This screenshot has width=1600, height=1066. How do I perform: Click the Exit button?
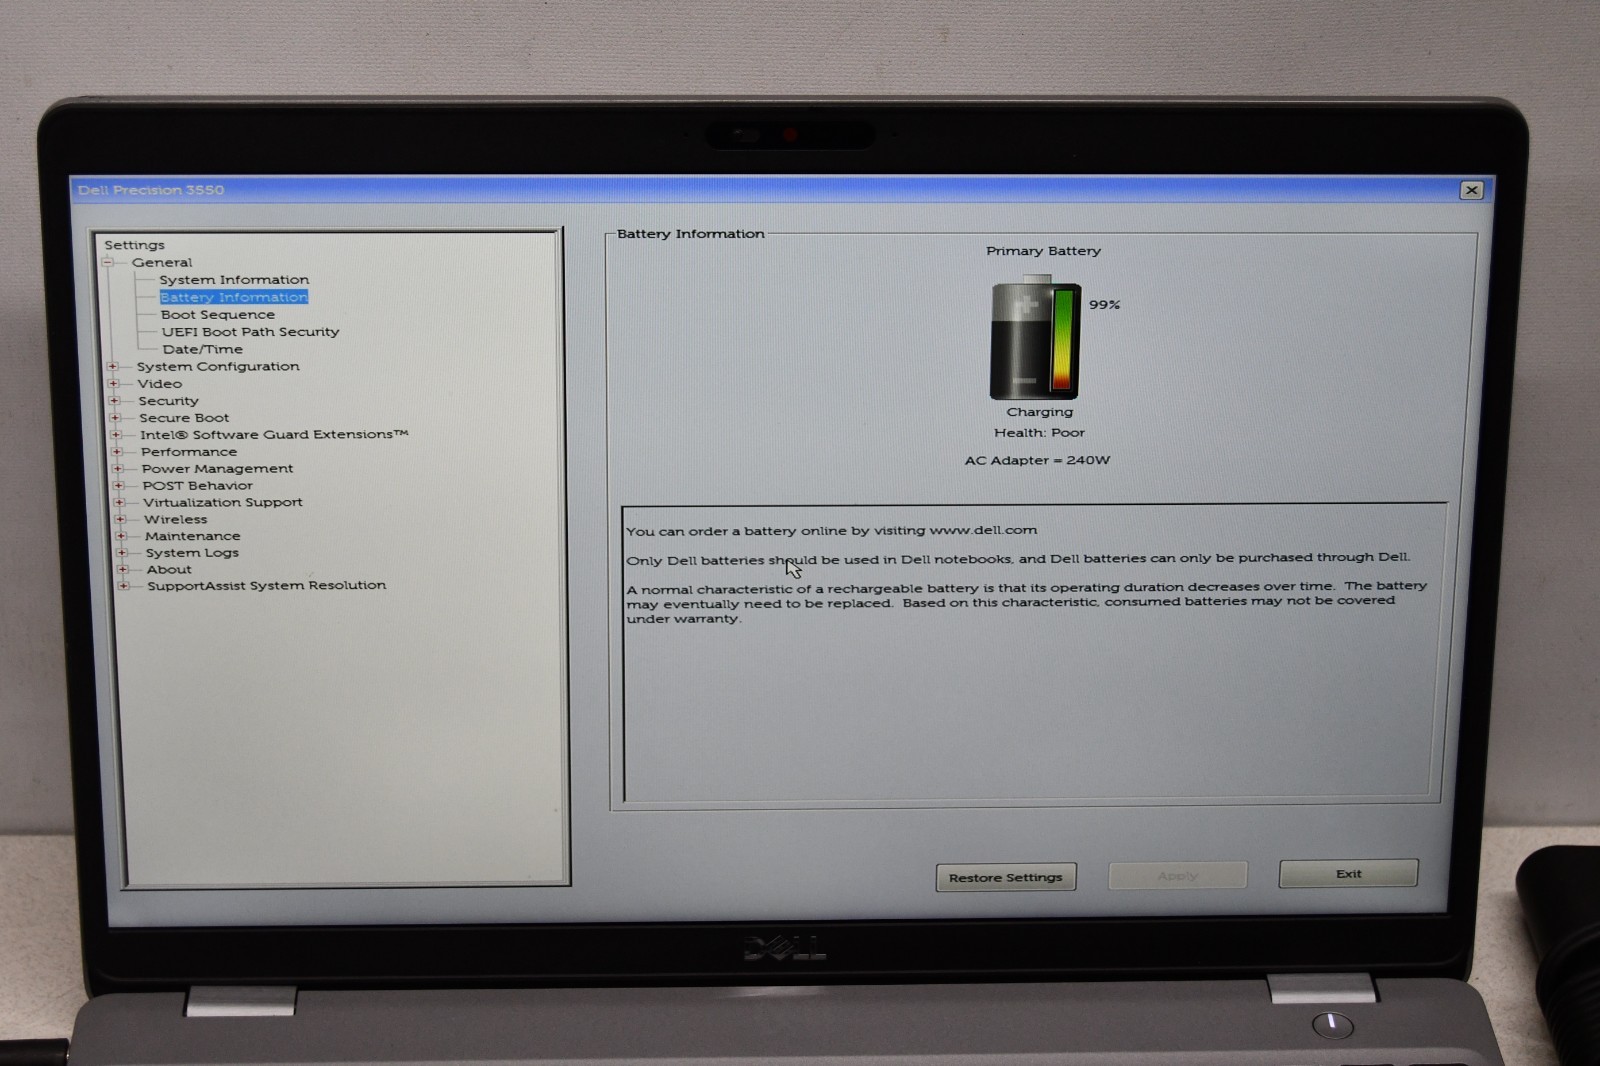point(1348,873)
